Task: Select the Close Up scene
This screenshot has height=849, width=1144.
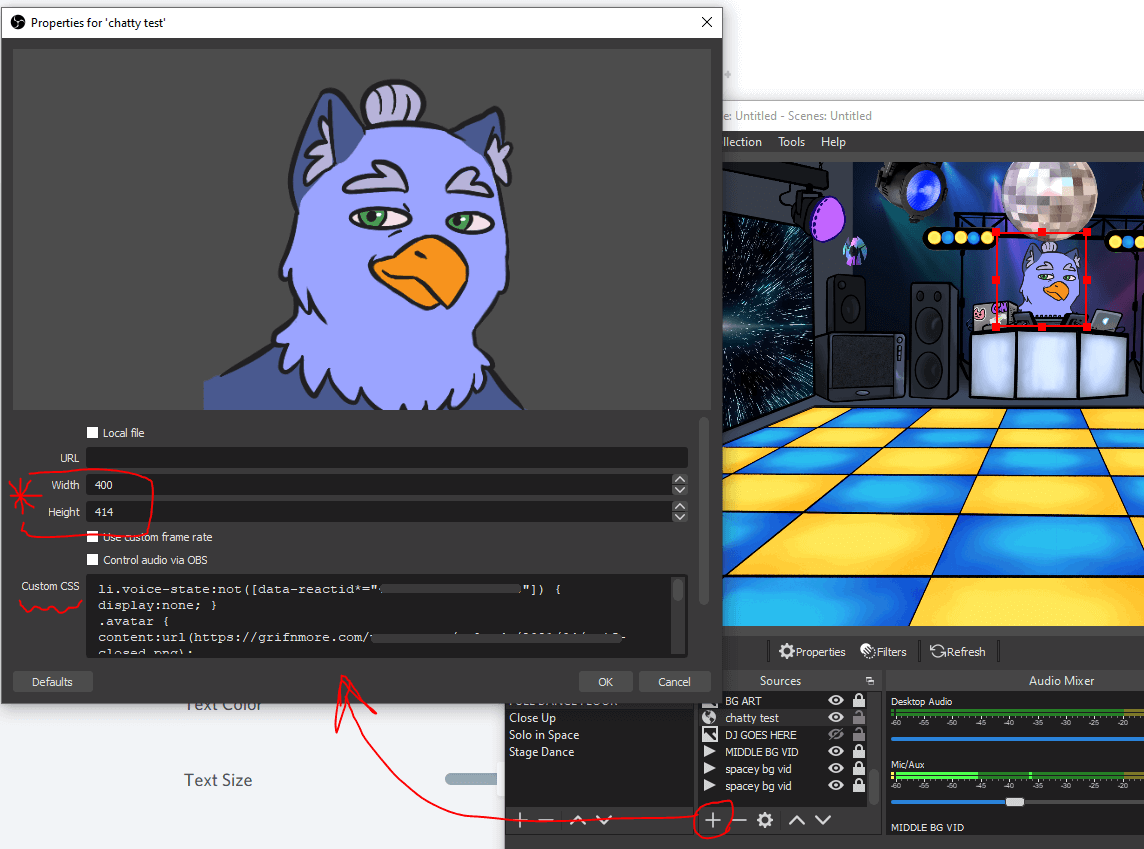Action: tap(533, 718)
